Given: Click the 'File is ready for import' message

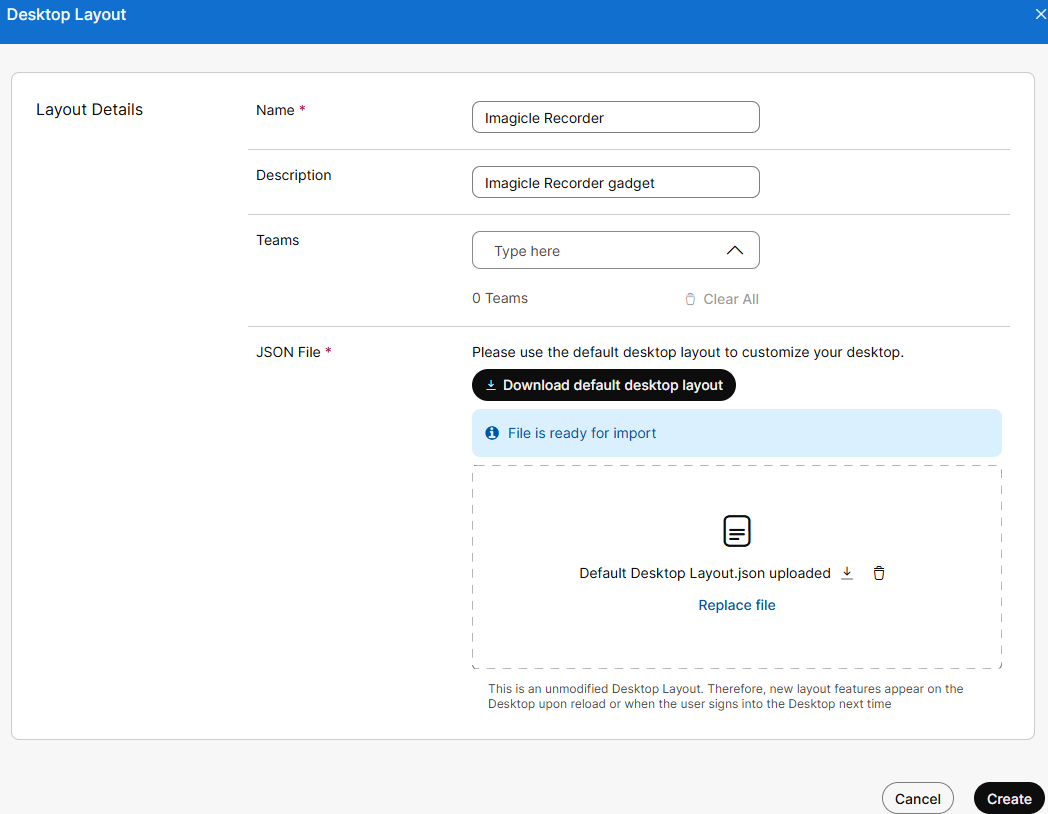Looking at the screenshot, I should point(582,433).
